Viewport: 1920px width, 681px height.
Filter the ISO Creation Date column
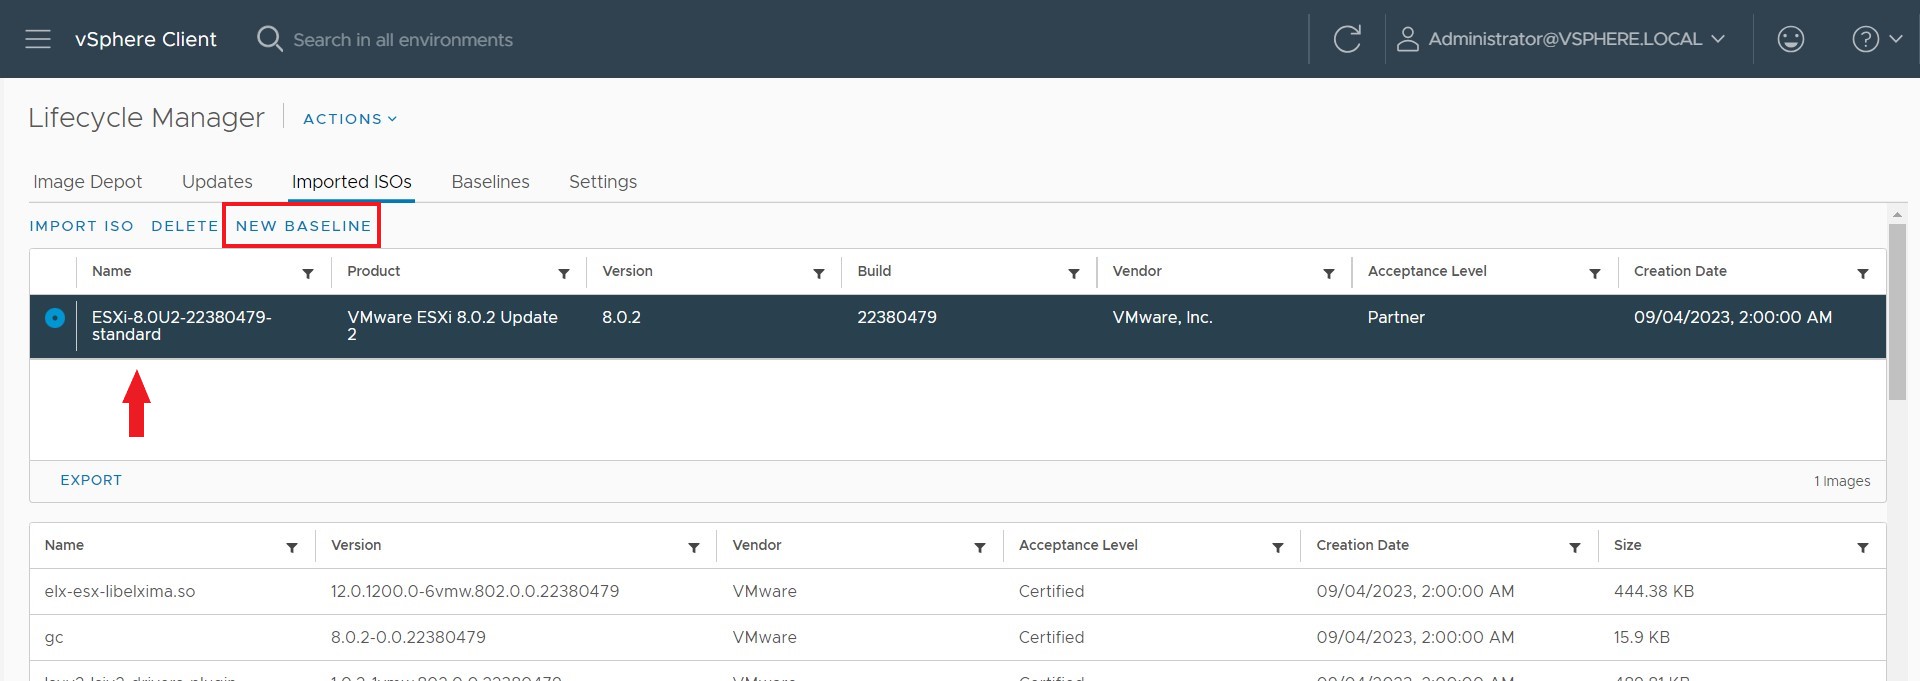click(1863, 273)
